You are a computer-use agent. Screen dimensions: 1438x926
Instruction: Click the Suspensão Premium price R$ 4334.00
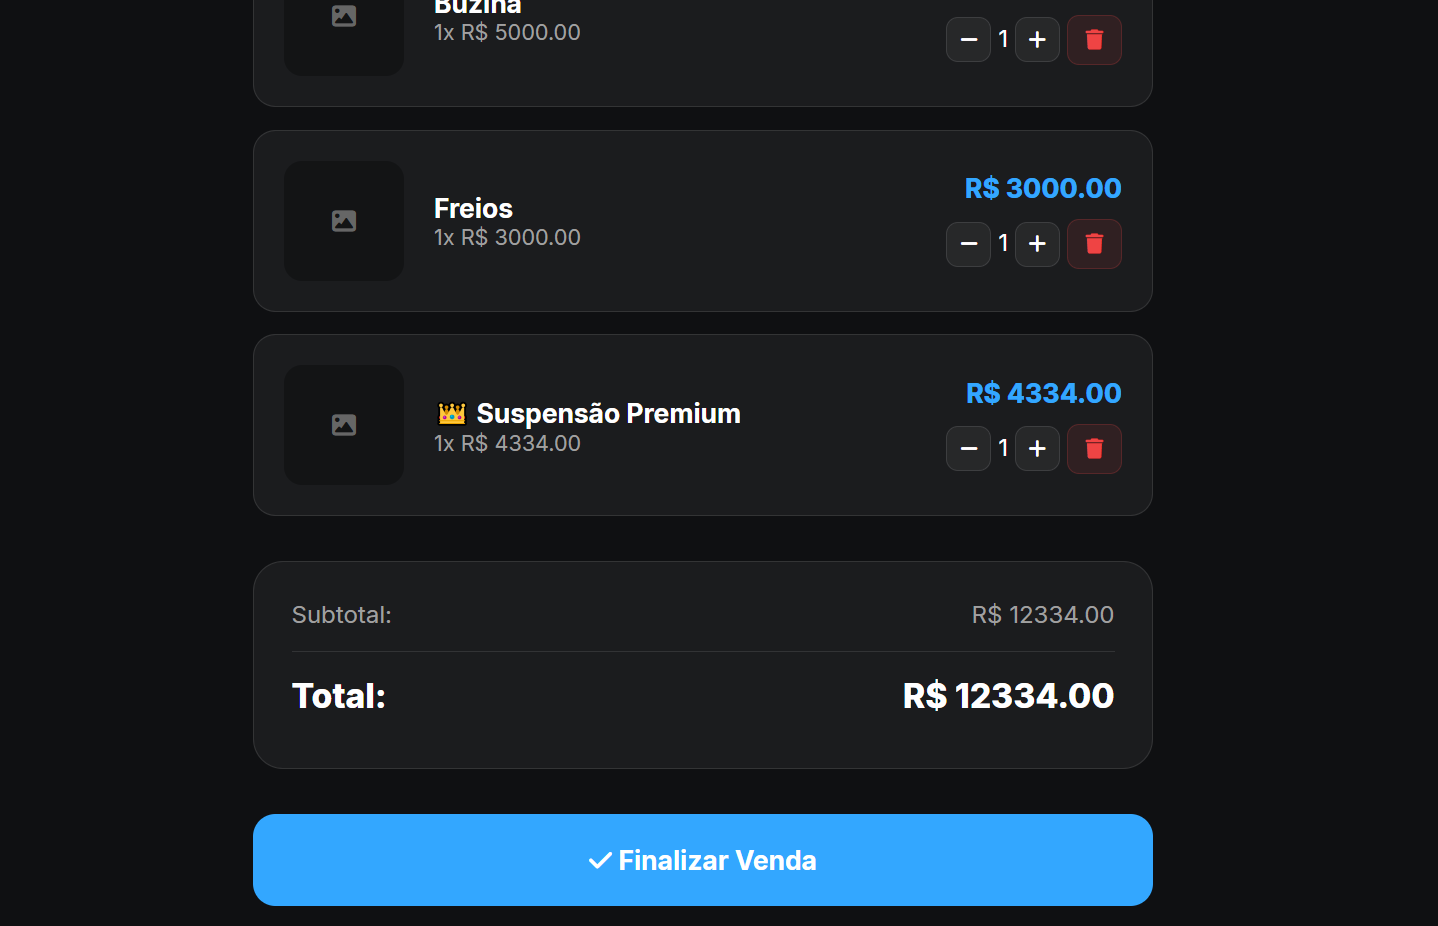click(1043, 393)
